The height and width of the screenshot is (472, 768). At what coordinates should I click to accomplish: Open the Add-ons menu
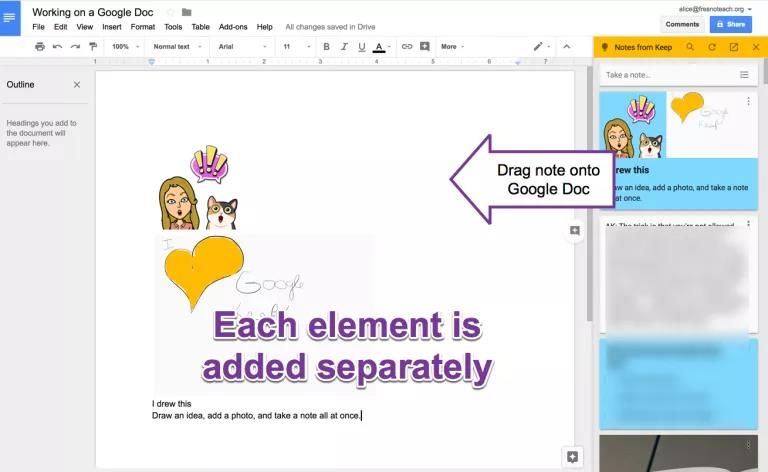[232, 27]
